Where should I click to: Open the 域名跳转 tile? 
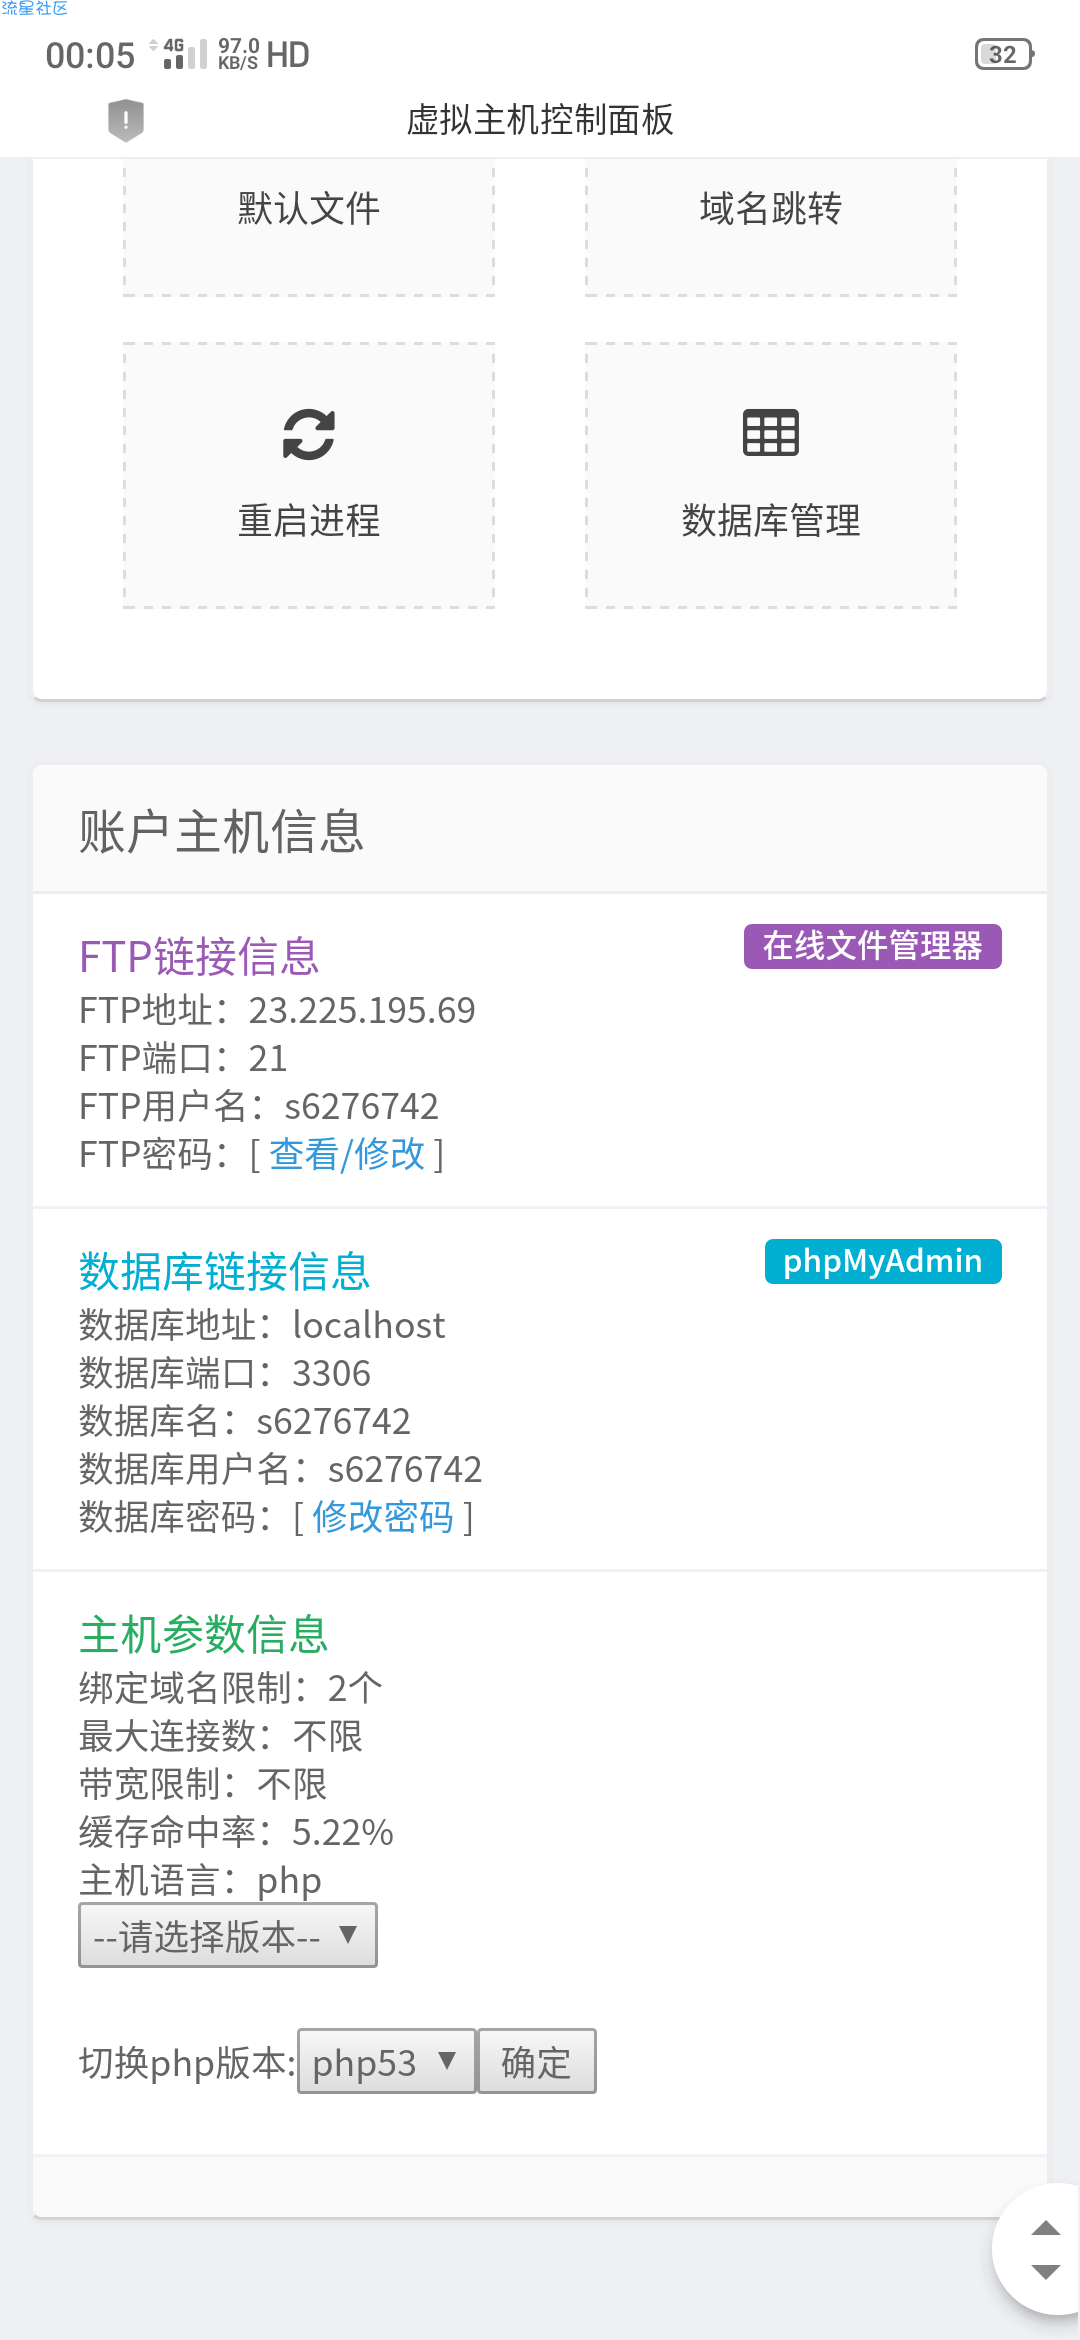point(771,227)
